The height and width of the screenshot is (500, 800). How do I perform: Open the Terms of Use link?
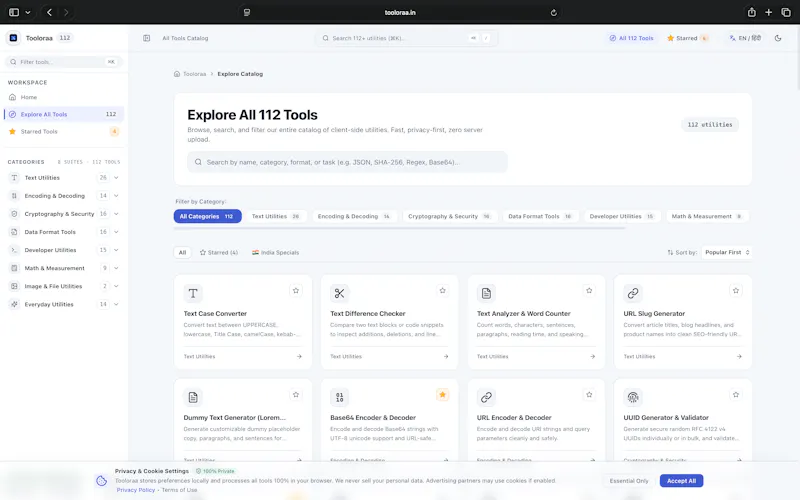(x=179, y=490)
